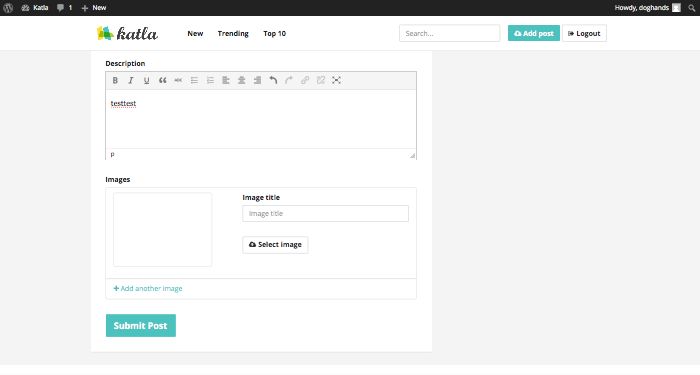Remove link using the unlink icon
The height and width of the screenshot is (375, 700).
click(x=321, y=80)
